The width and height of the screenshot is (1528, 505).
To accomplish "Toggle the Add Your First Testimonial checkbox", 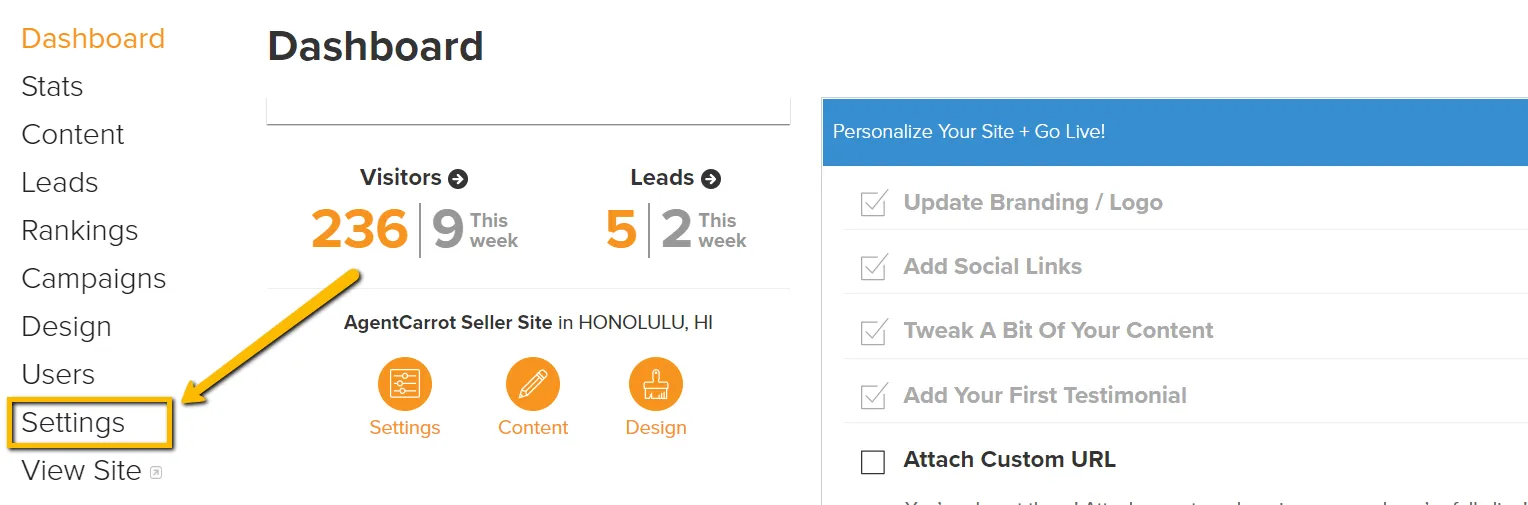I will pos(873,396).
